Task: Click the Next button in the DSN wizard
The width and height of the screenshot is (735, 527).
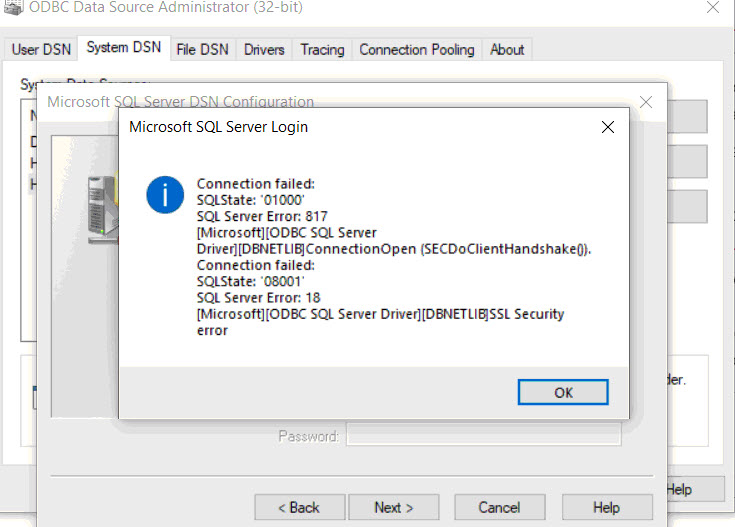Action: click(x=394, y=507)
